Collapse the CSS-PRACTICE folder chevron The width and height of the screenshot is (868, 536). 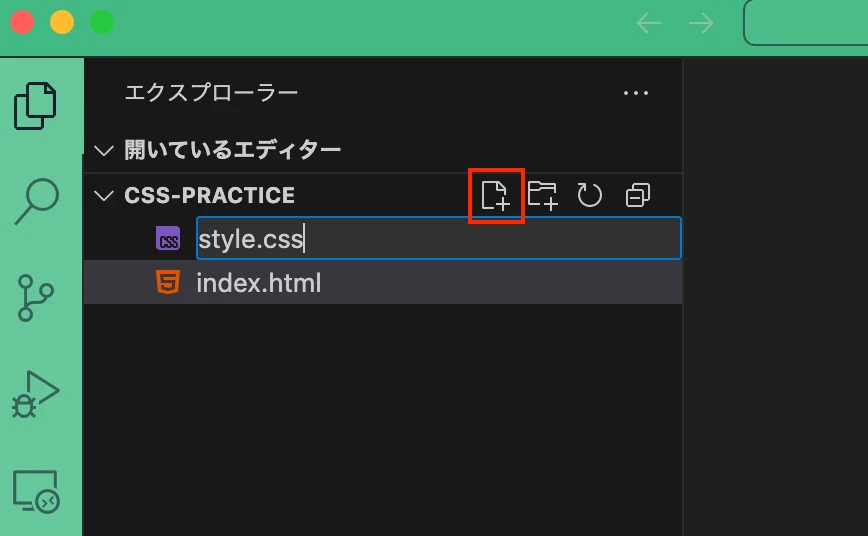click(x=104, y=195)
